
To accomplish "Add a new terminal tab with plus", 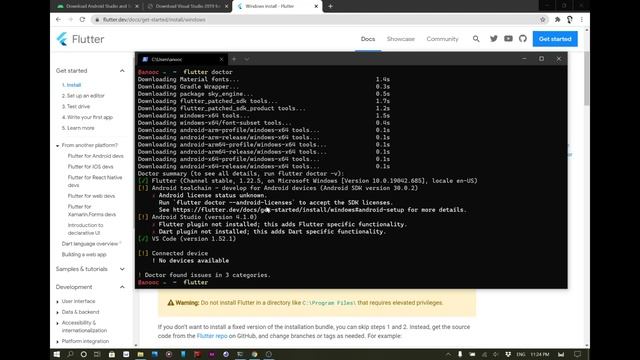I will click(x=234, y=59).
